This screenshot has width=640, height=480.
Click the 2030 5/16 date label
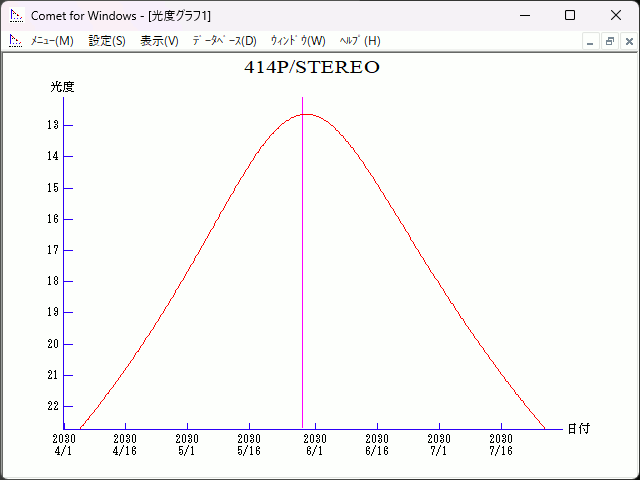click(x=249, y=445)
